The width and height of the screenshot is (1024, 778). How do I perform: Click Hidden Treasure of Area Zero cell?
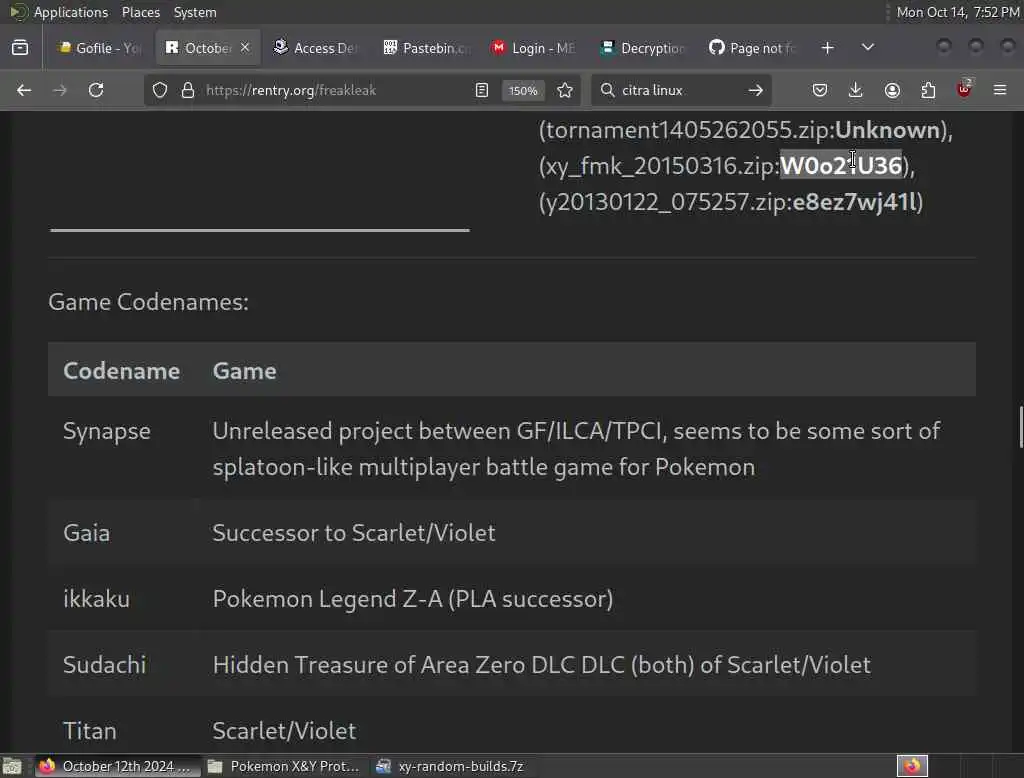[541, 665]
